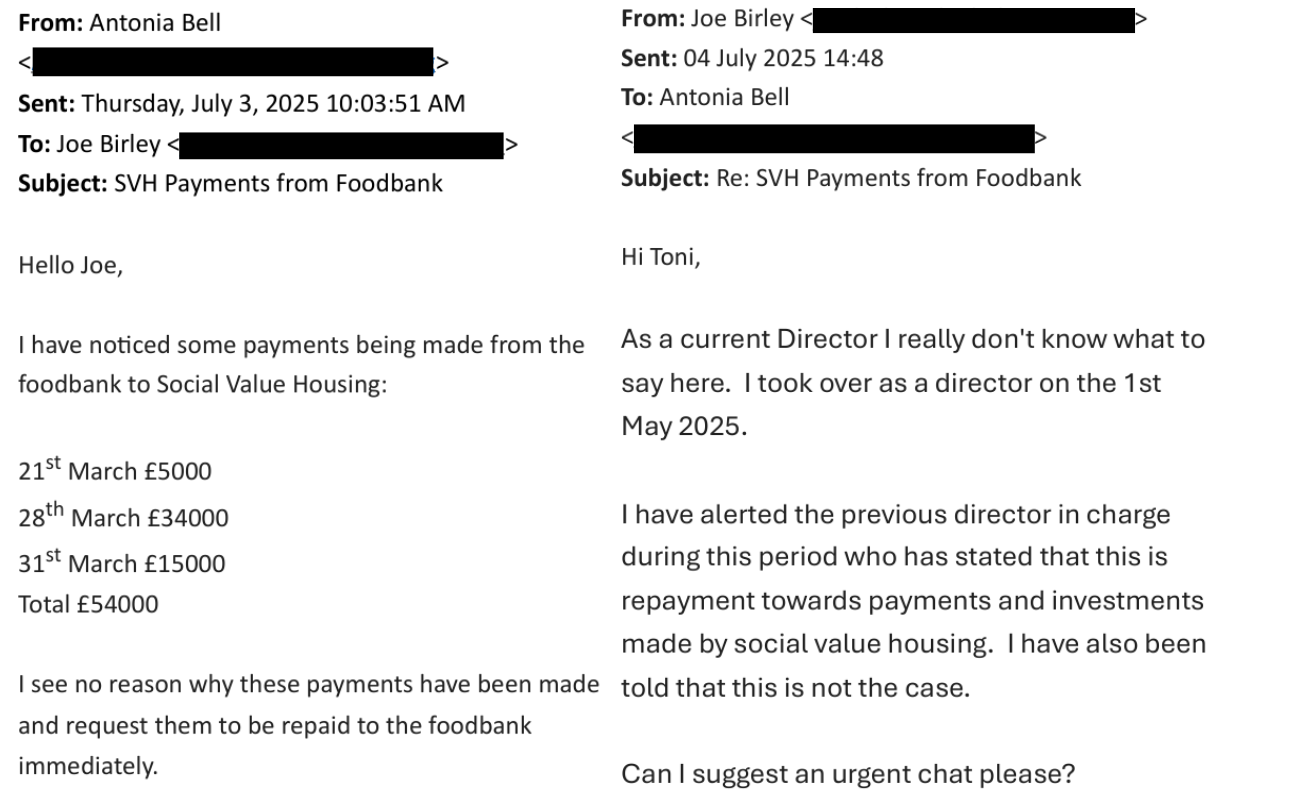Click the Thursday, July 3, 2025 sent timestamp
The image size is (1304, 806).
pos(273,103)
